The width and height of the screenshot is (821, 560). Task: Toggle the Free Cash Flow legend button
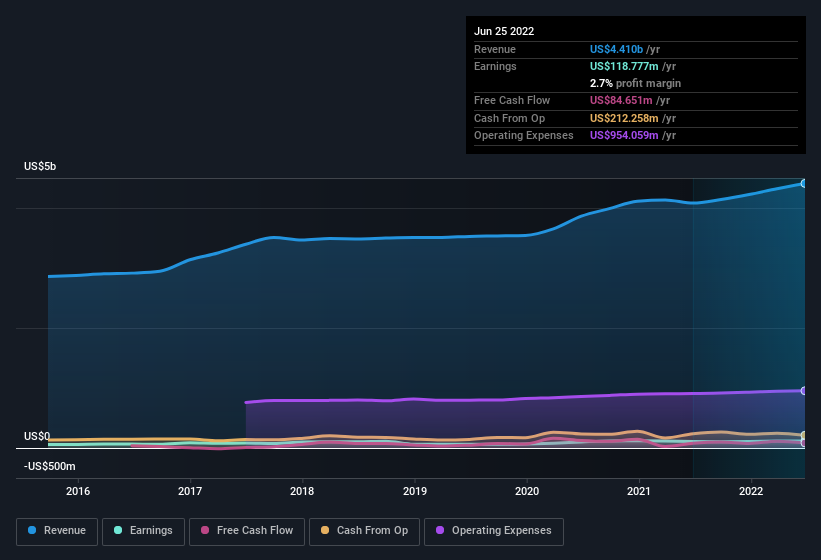pos(247,531)
